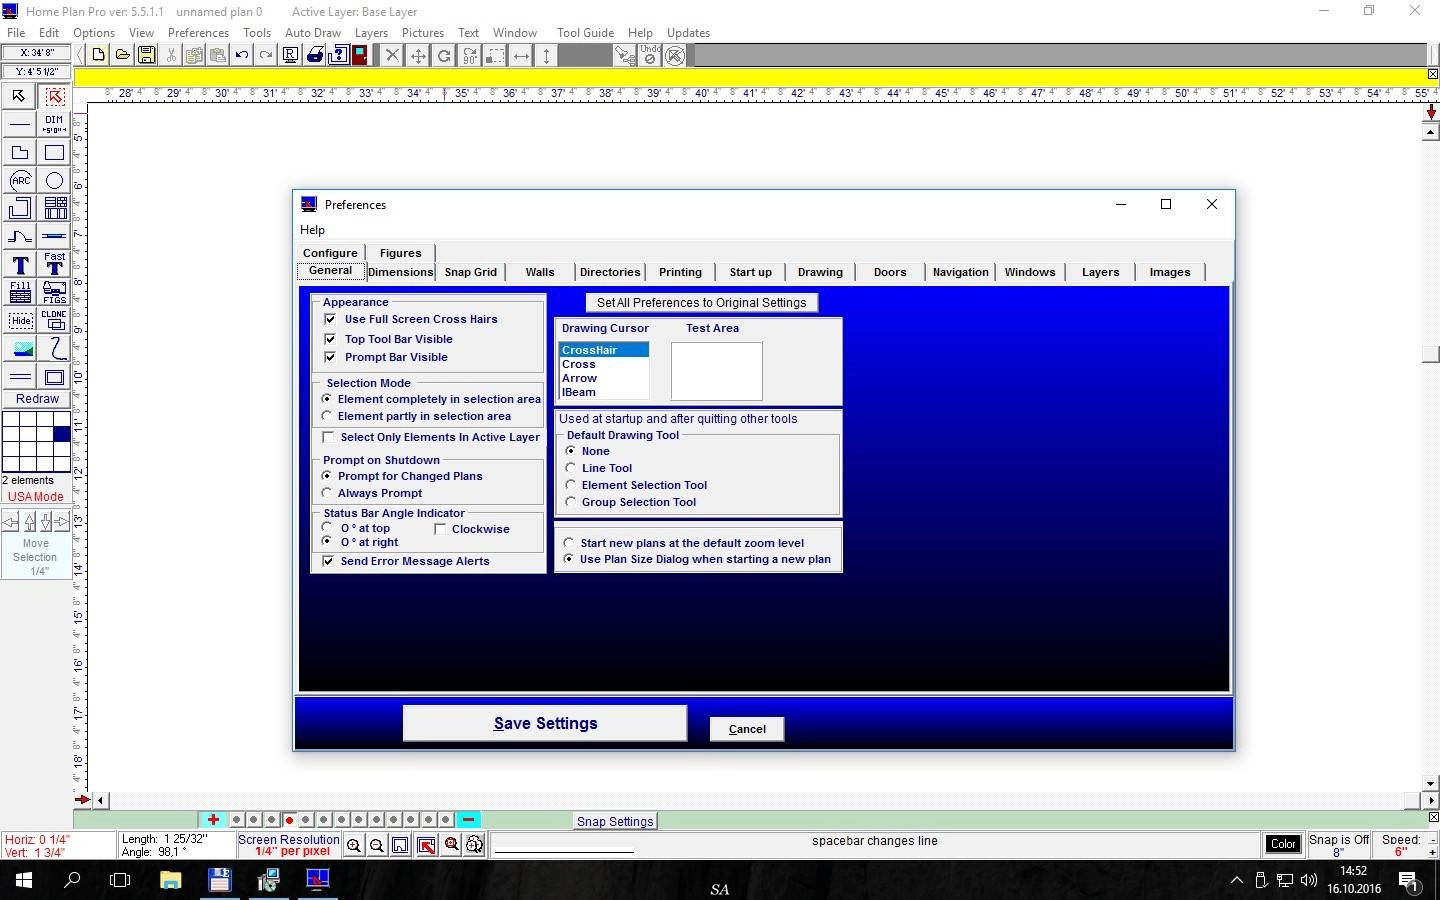Switch to the Printing tab
Viewport: 1440px width, 900px height.
(x=680, y=272)
